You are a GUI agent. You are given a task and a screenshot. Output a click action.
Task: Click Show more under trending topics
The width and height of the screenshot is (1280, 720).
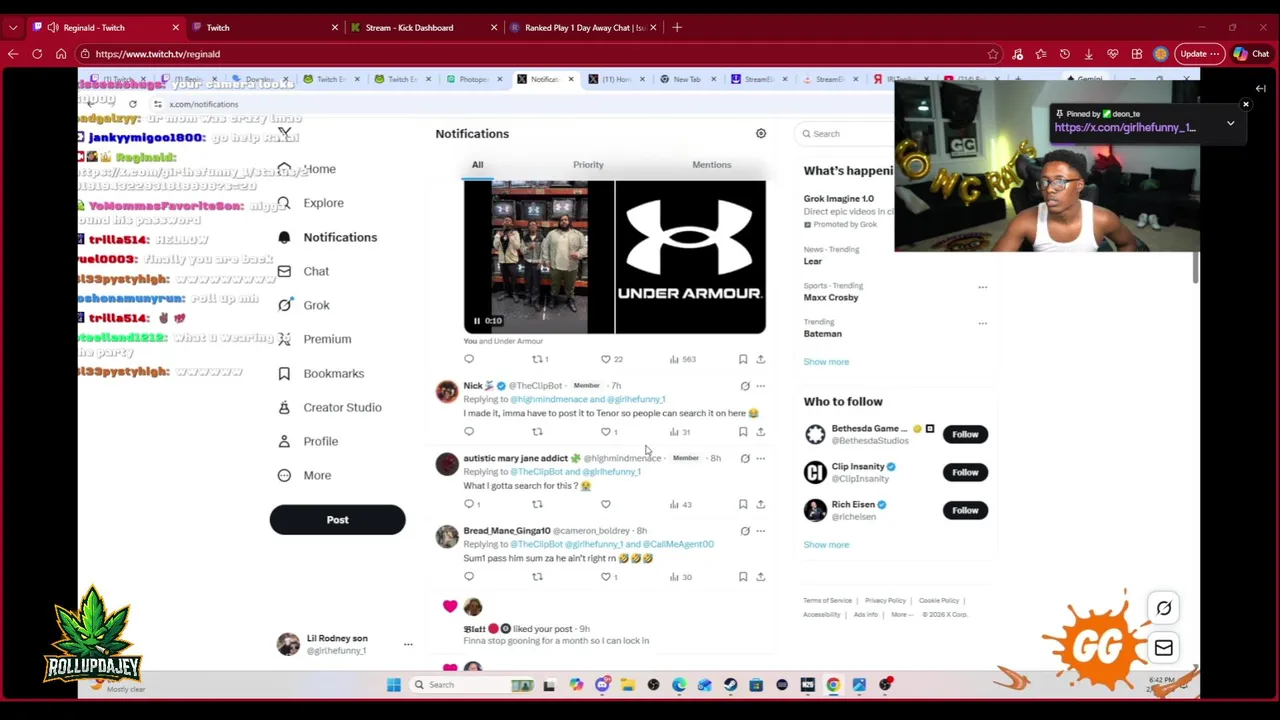pos(826,362)
